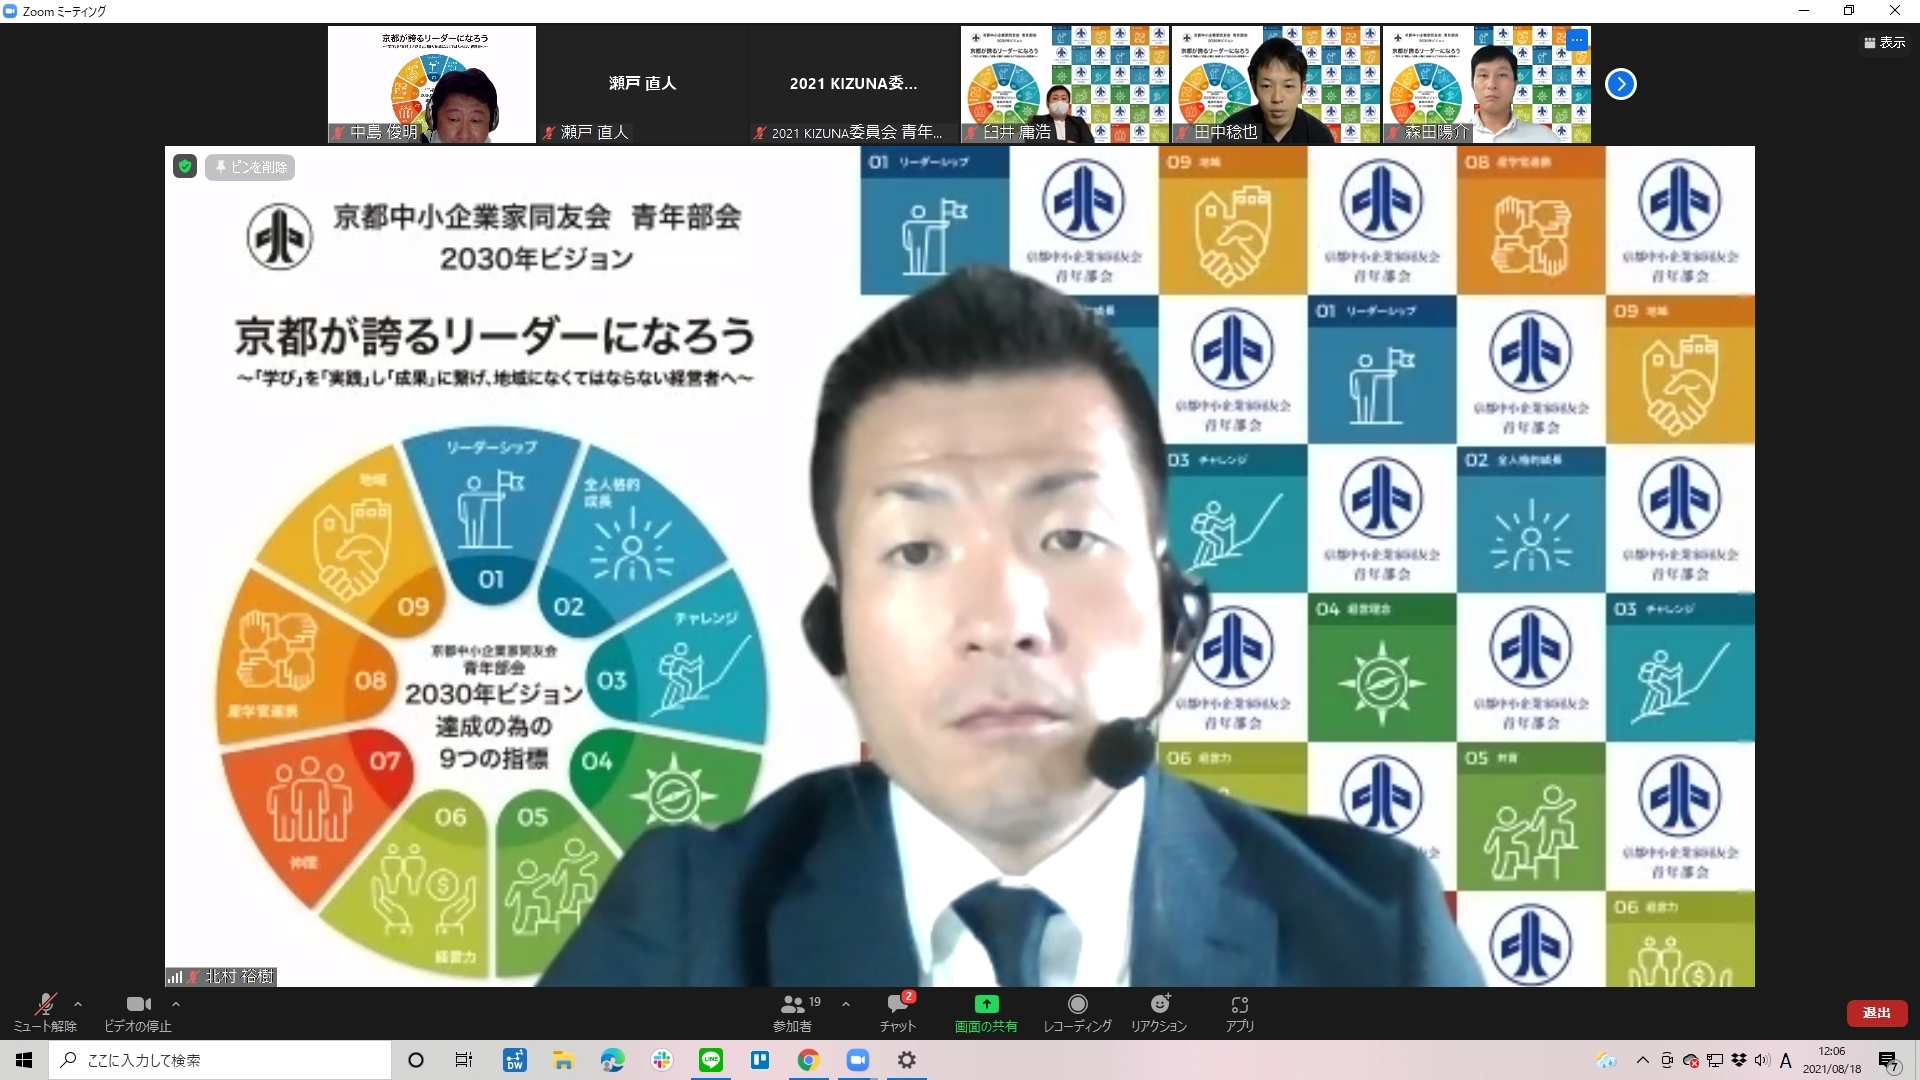This screenshot has height=1080, width=1920.
Task: Open clock showing 12:06 2021/08/18
Action: tap(1832, 1060)
